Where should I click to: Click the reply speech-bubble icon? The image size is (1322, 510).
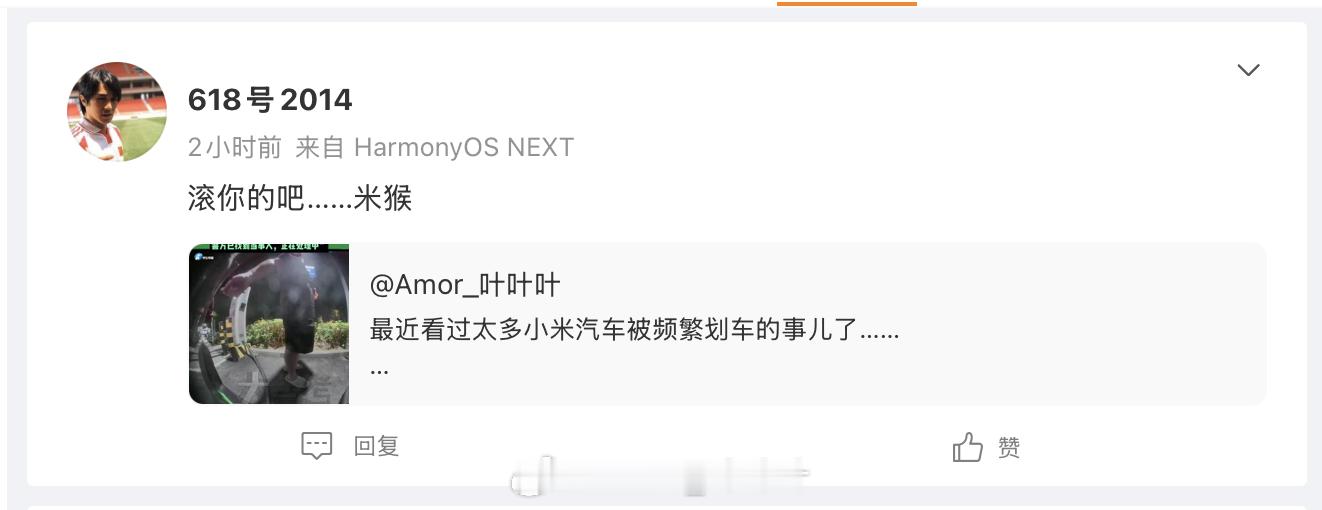click(x=316, y=446)
